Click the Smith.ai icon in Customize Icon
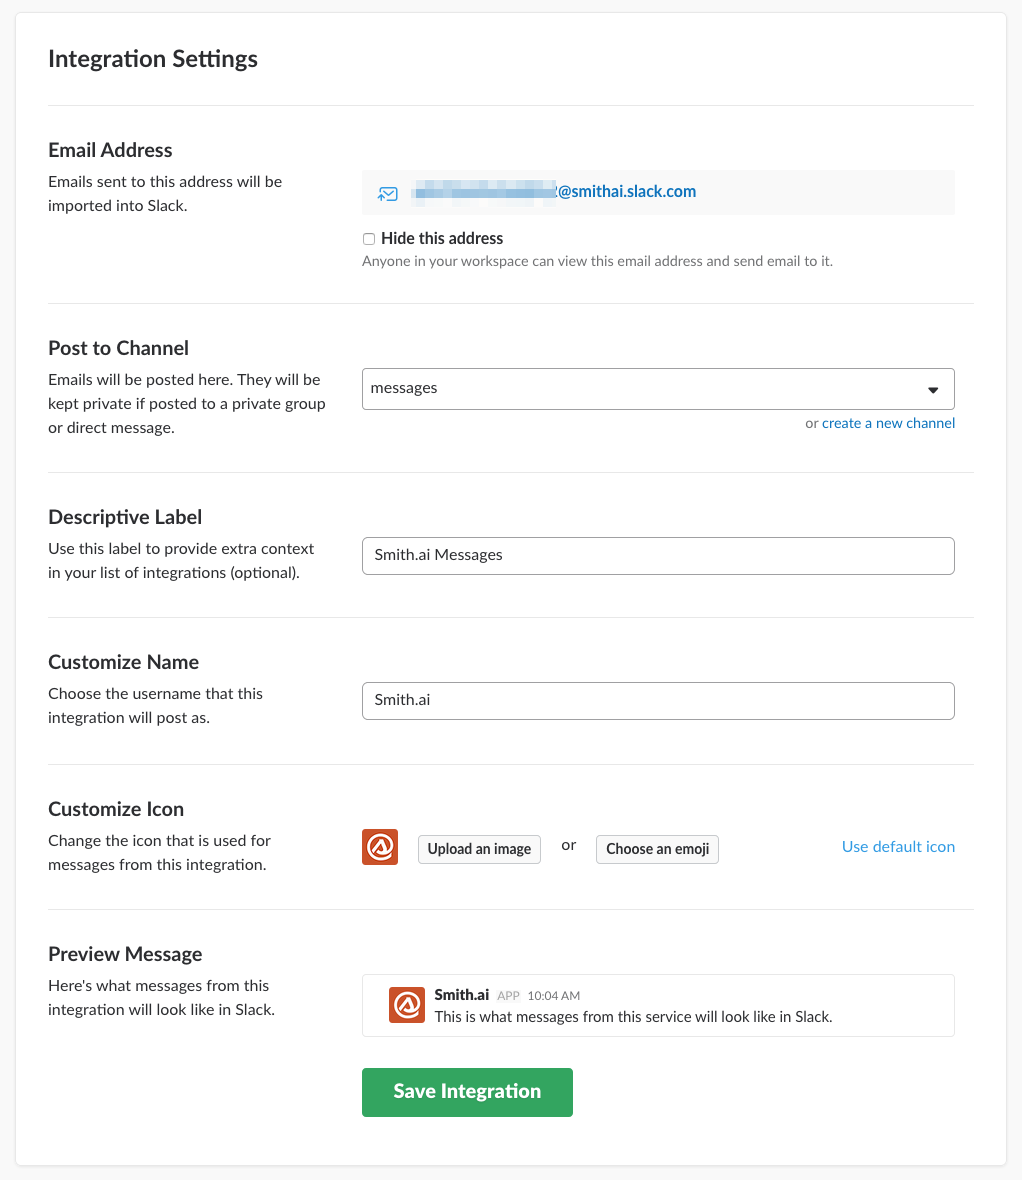The image size is (1022, 1180). point(380,847)
